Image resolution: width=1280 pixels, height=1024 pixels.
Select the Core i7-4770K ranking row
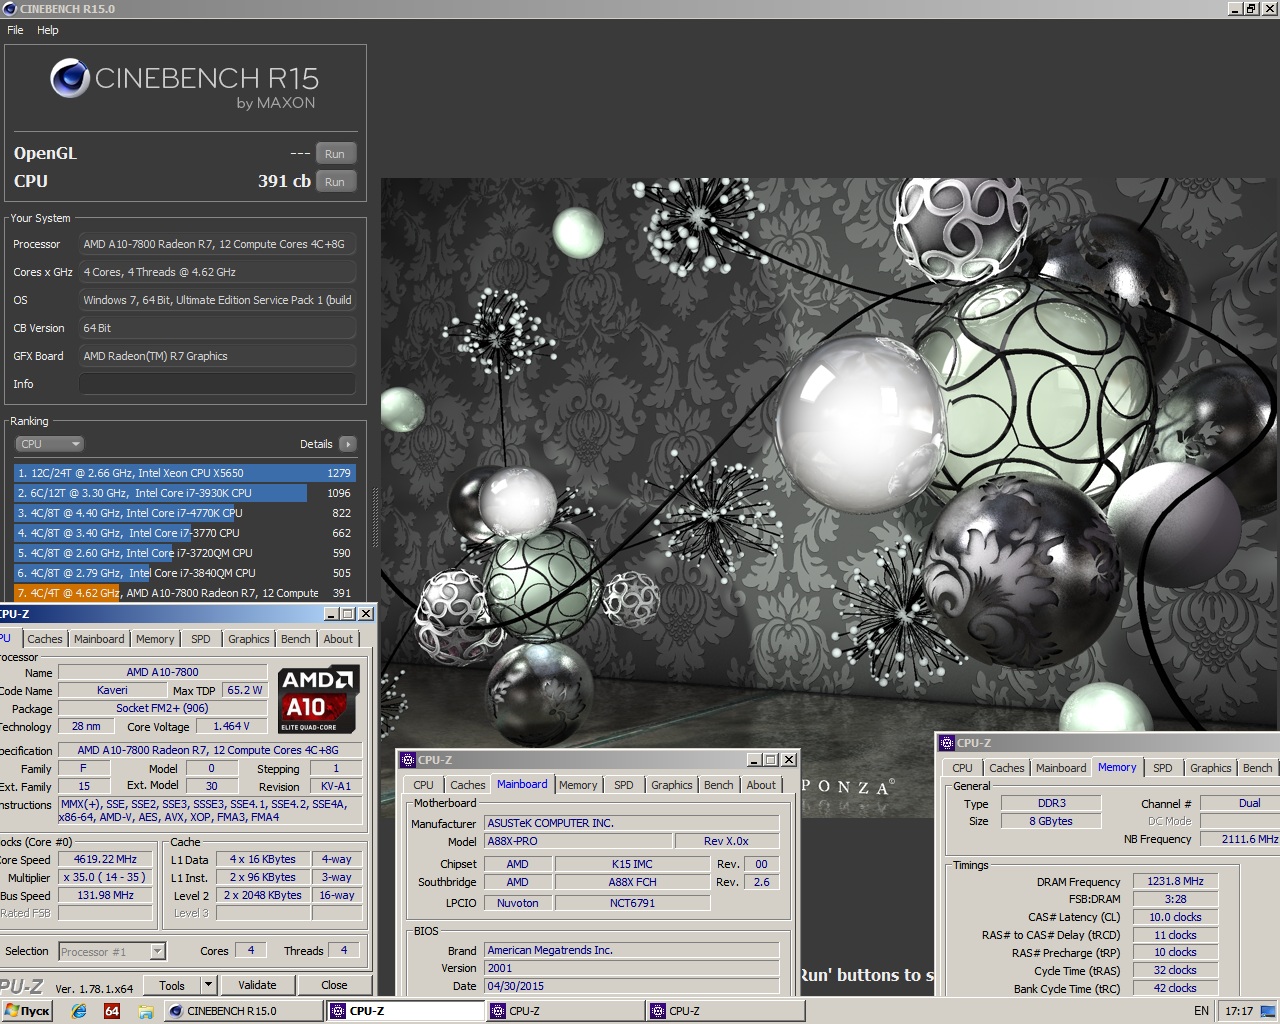click(x=185, y=513)
